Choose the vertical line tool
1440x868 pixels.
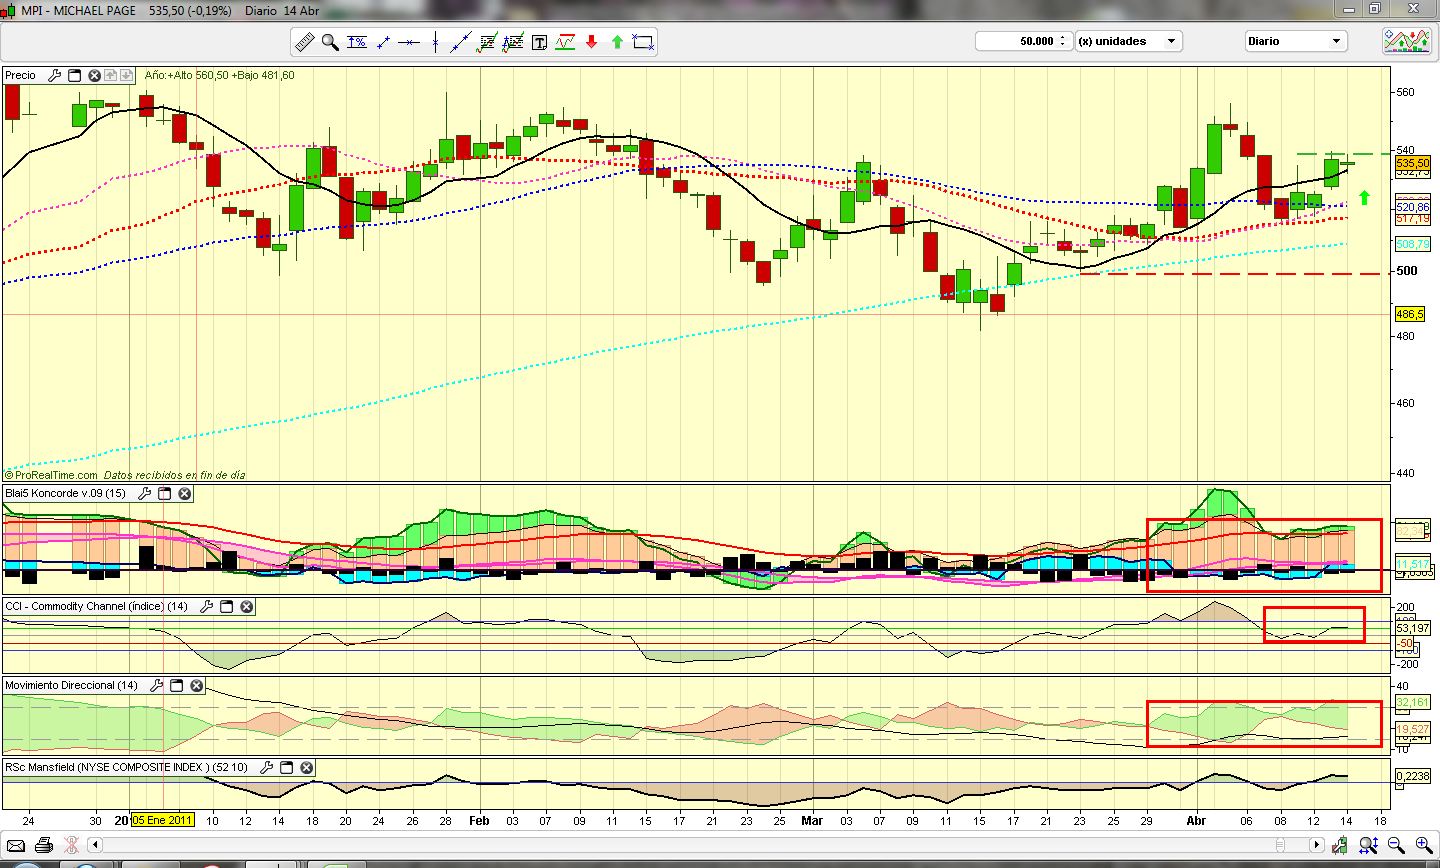435,42
